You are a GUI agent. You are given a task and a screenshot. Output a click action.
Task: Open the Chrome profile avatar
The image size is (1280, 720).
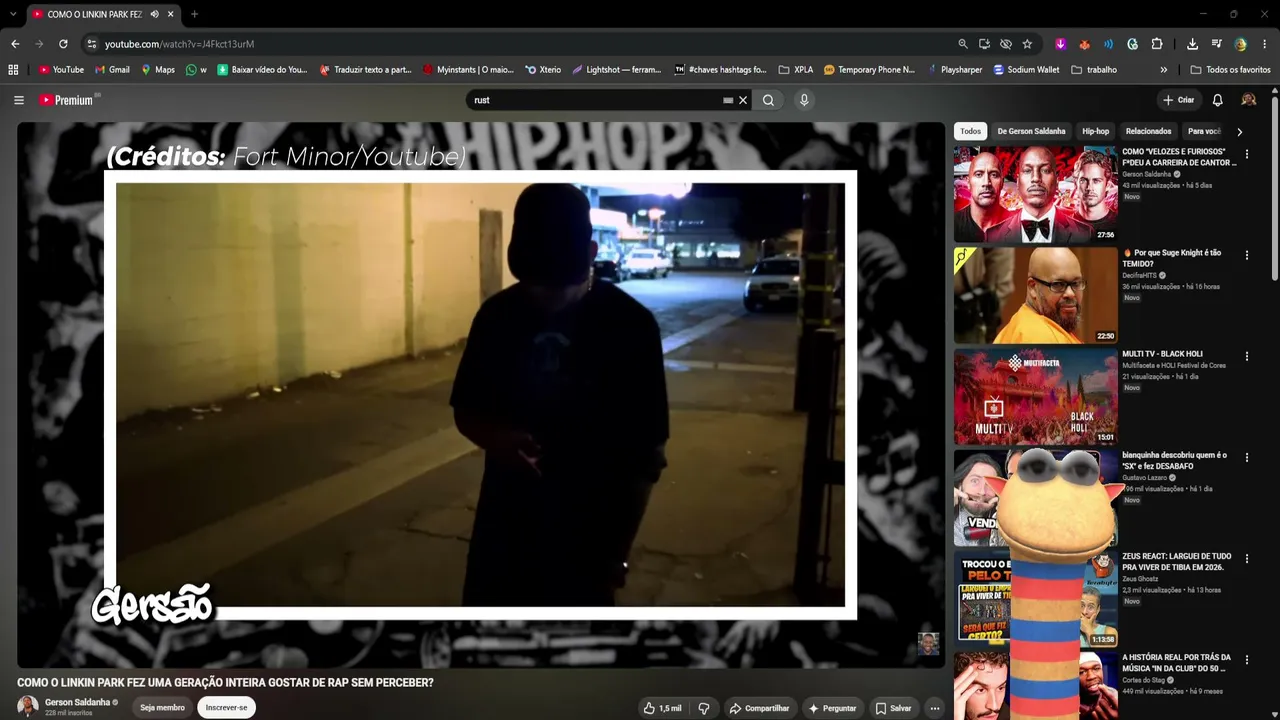coord(1241,44)
